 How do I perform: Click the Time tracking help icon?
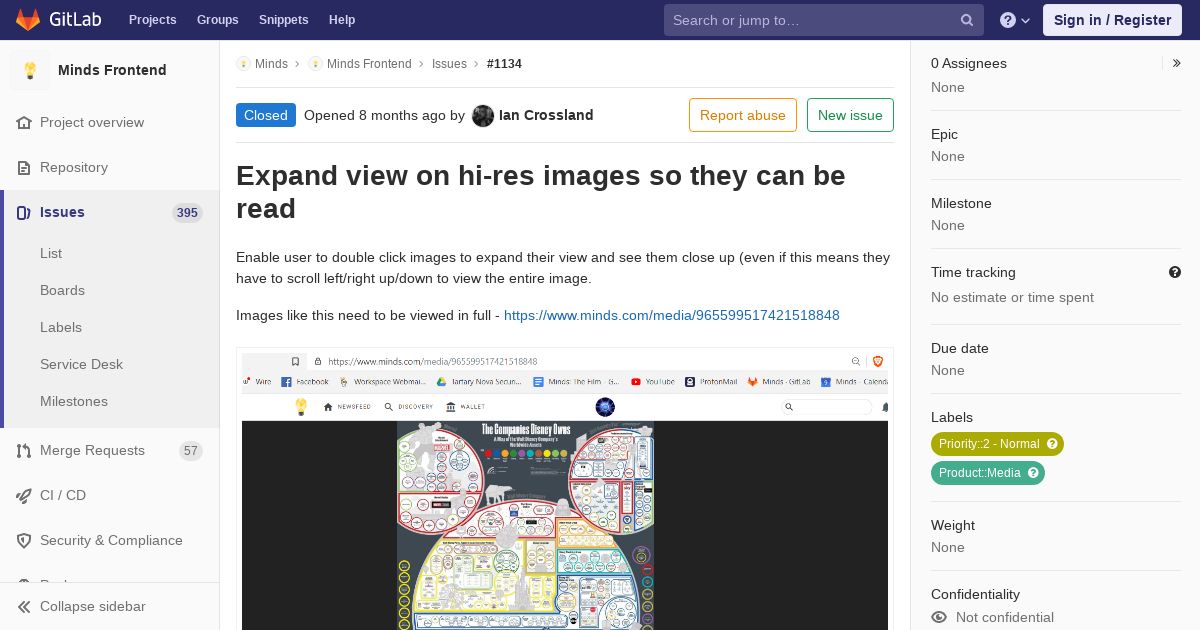pos(1175,272)
